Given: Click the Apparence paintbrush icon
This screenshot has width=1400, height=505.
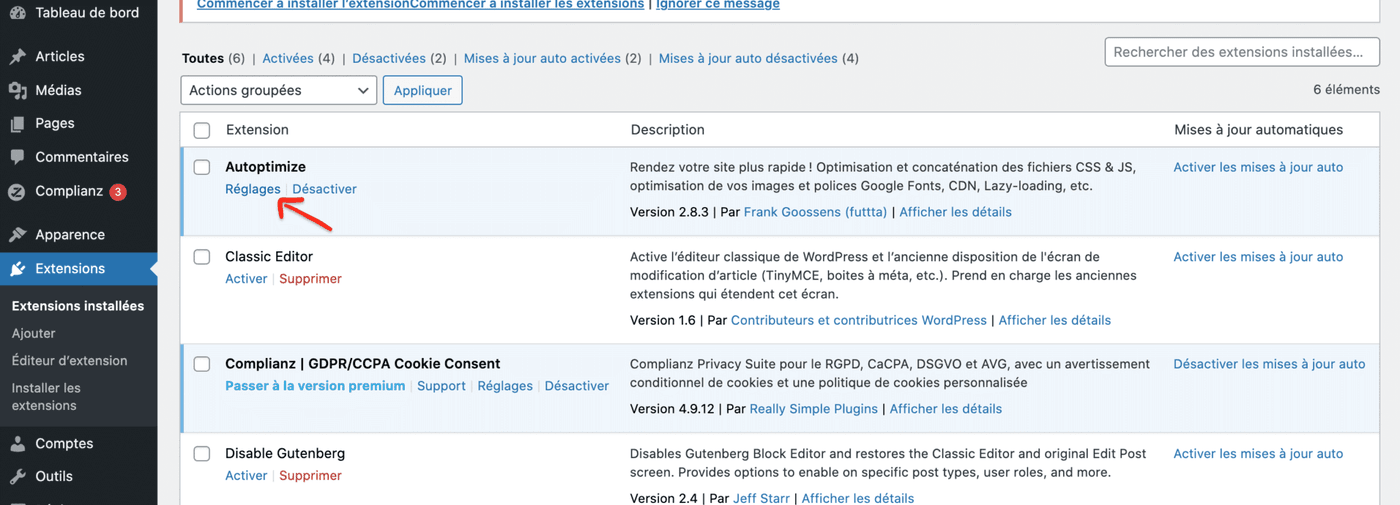Looking at the screenshot, I should coord(17,235).
